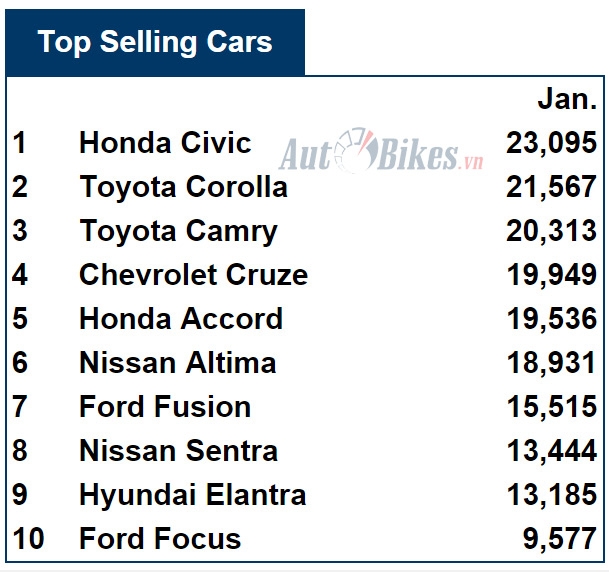Select the 21,567 sales value
The width and height of the screenshot is (609, 572).
(x=551, y=187)
